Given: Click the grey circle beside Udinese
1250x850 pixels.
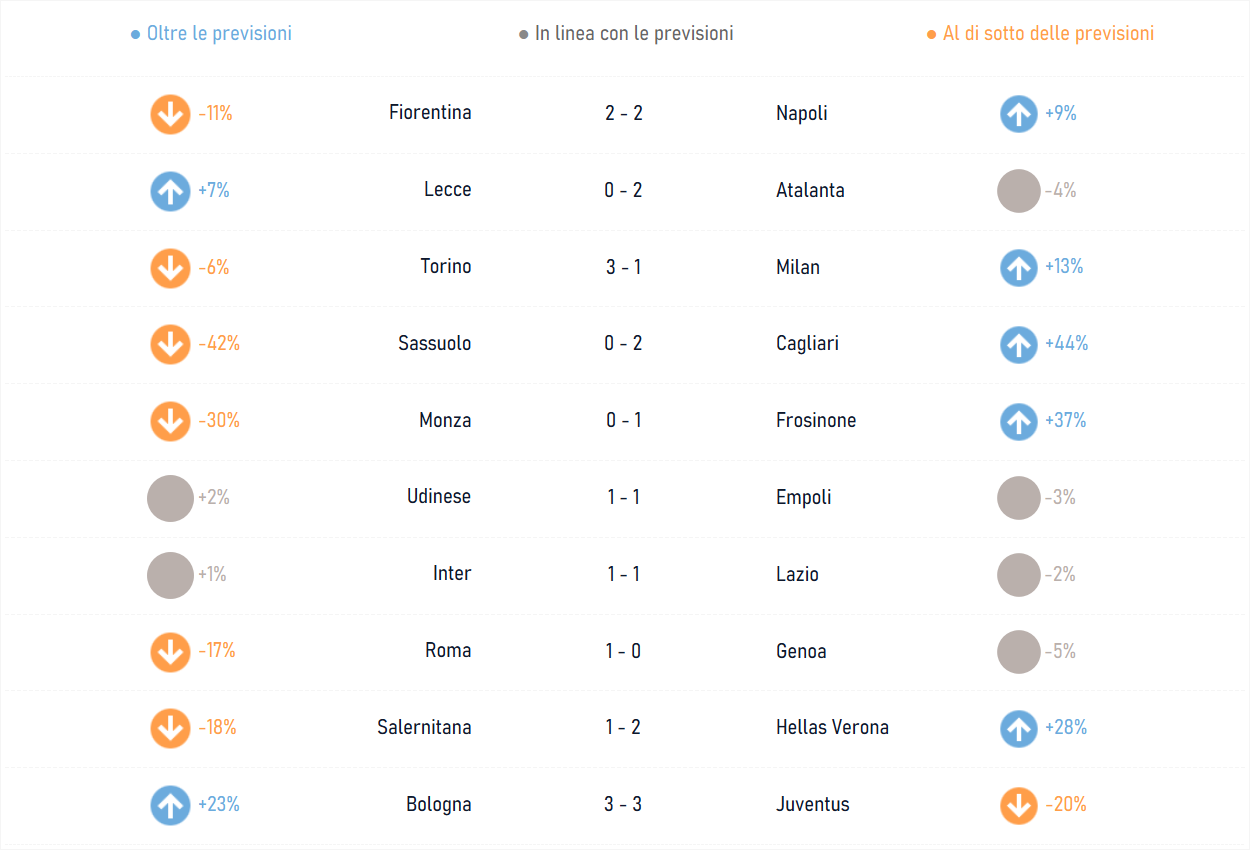Looking at the screenshot, I should 170,498.
